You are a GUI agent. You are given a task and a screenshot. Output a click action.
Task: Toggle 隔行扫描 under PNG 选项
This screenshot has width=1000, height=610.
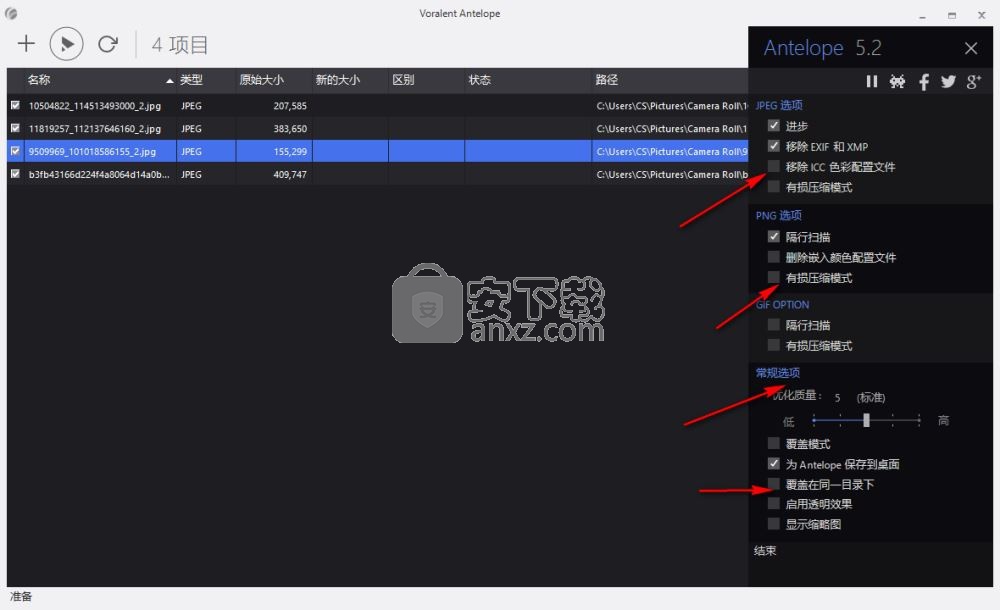[x=774, y=237]
